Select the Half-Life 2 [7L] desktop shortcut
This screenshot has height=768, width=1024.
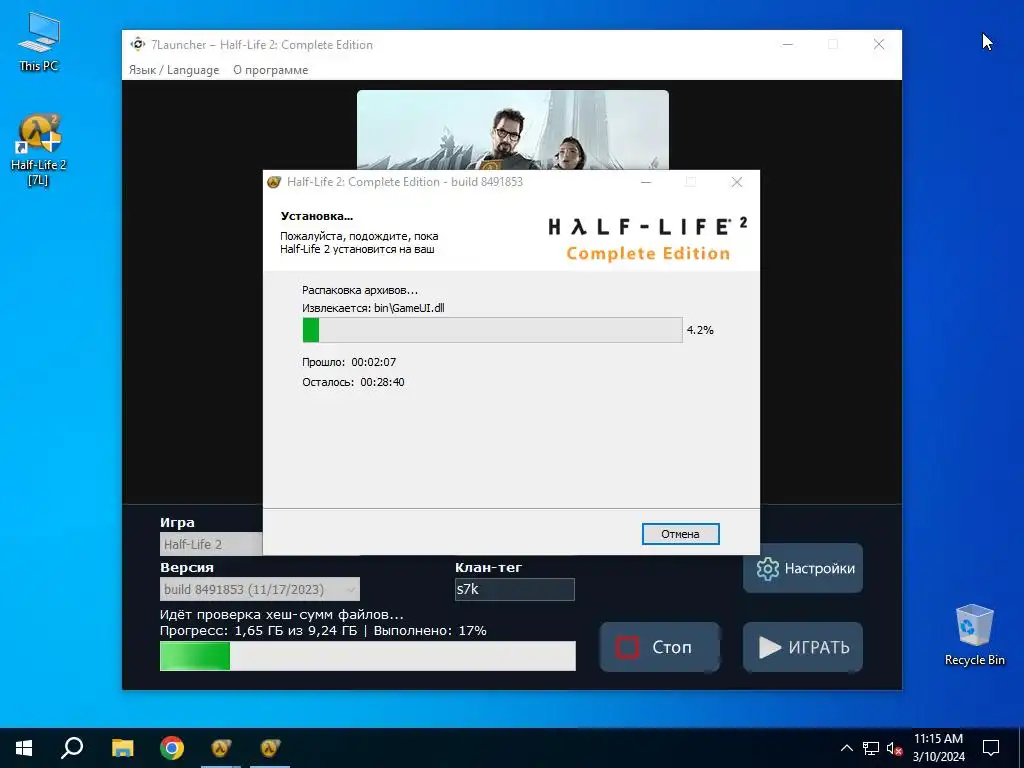point(39,150)
